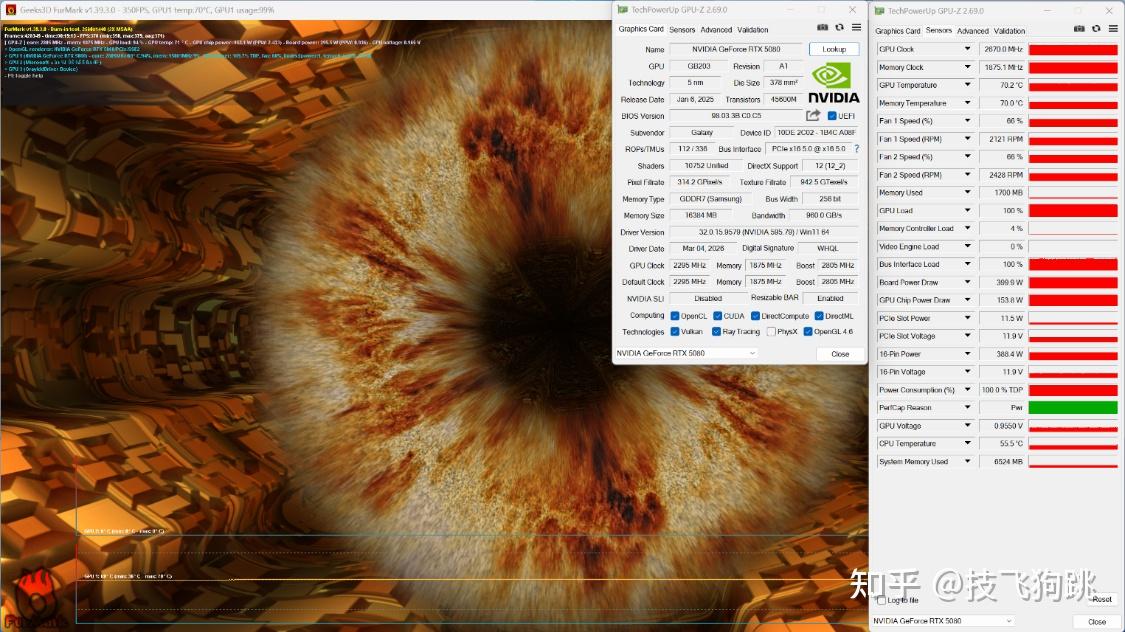Toggle the Ray Tracing checkbox

(716, 331)
